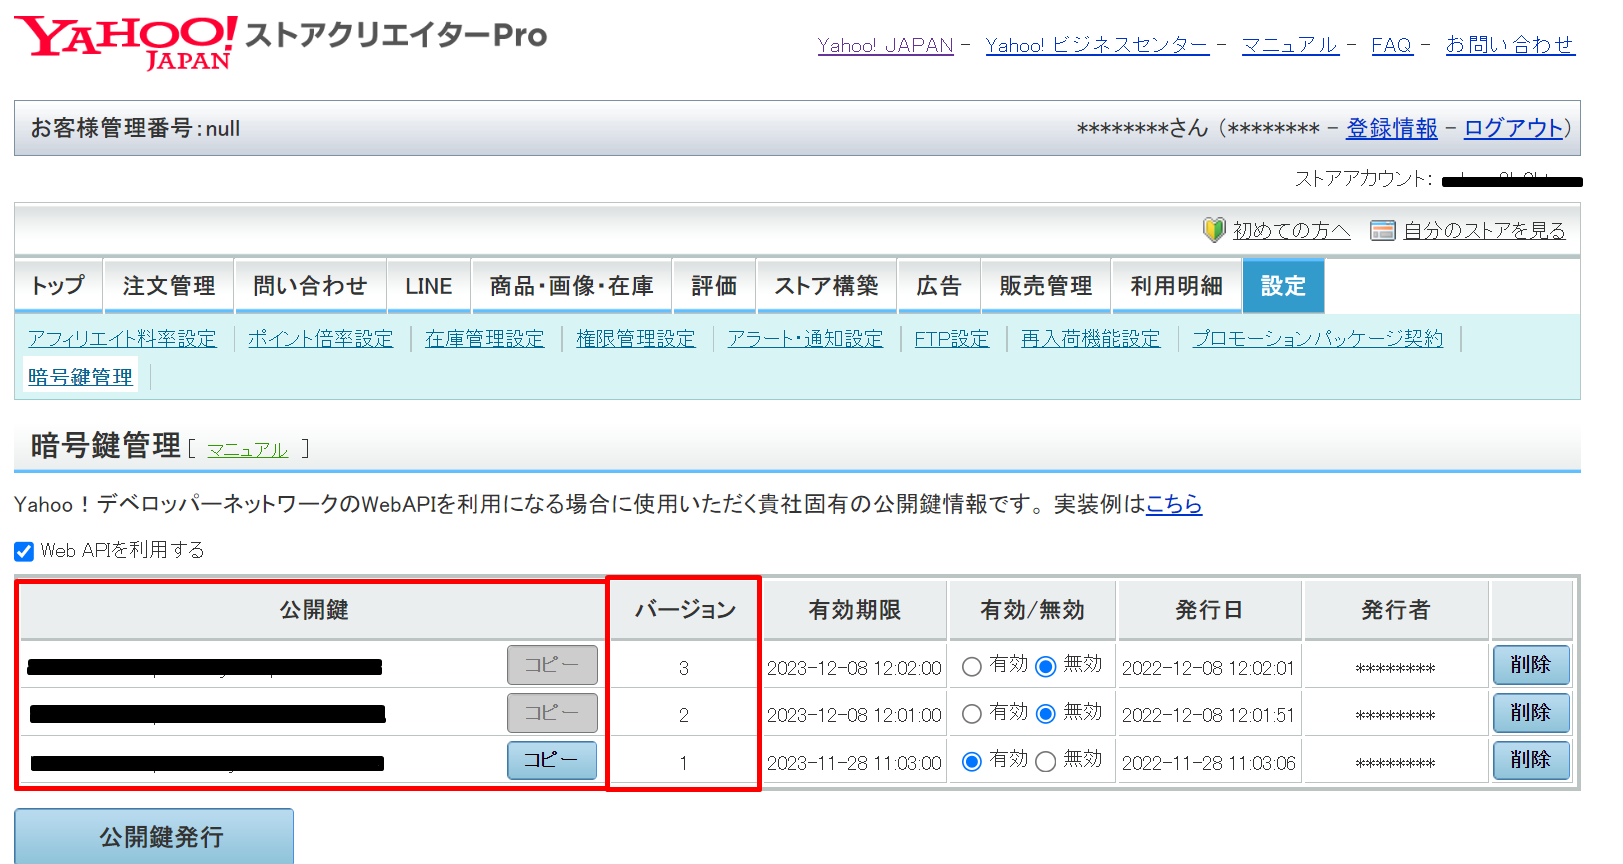Open 権限管理設定 submenu link

tap(635, 339)
